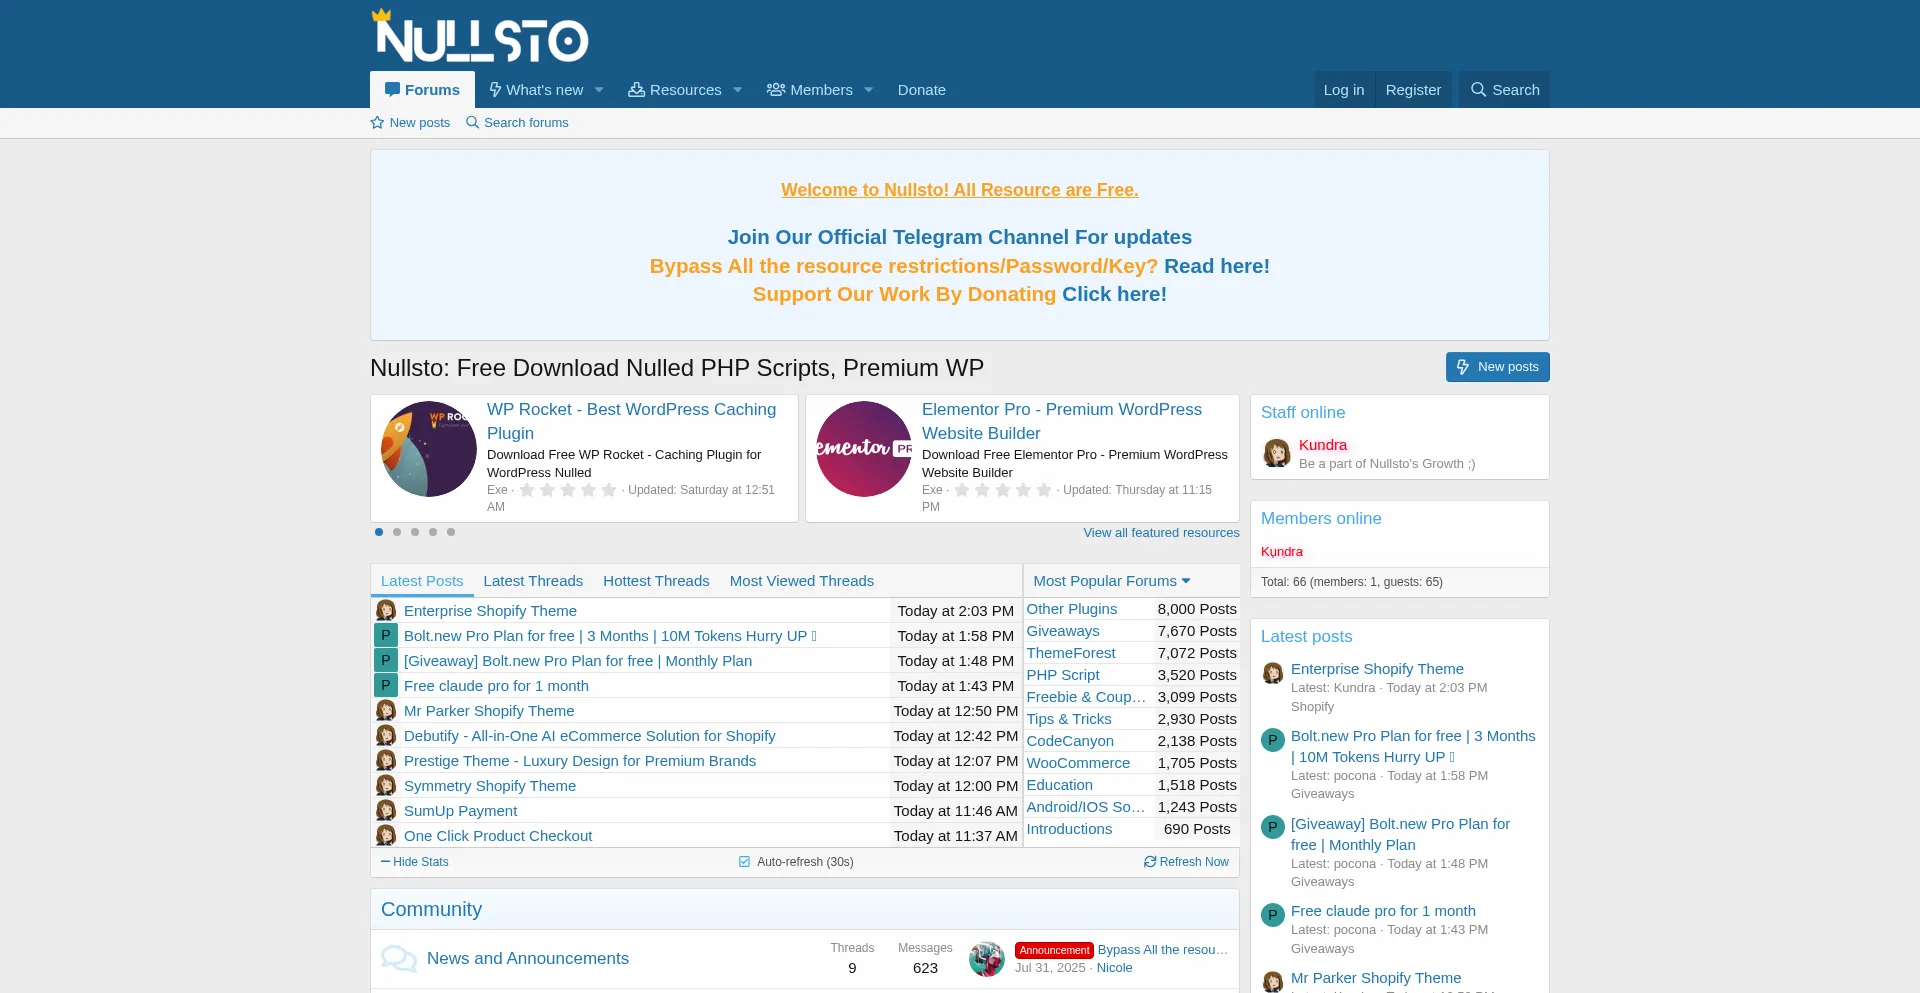Click P avatar beside sidebar Giveaway Bolt.new
Image resolution: width=1920 pixels, height=993 pixels.
click(1273, 827)
